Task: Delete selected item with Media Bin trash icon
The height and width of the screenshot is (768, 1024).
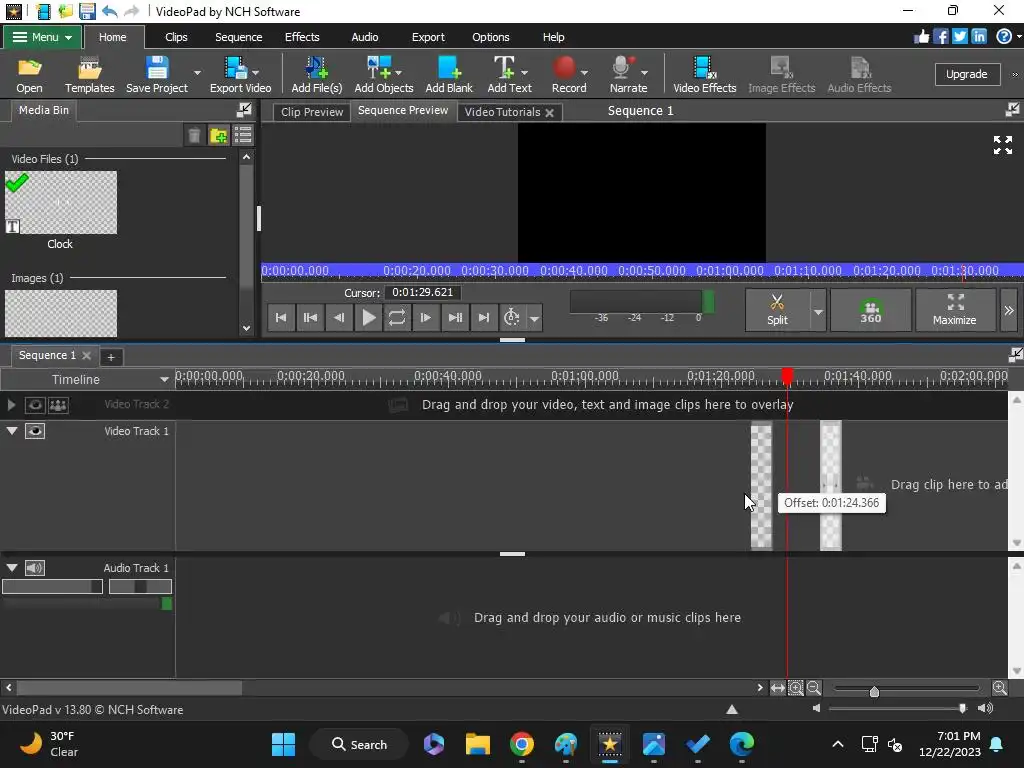Action: [194, 135]
